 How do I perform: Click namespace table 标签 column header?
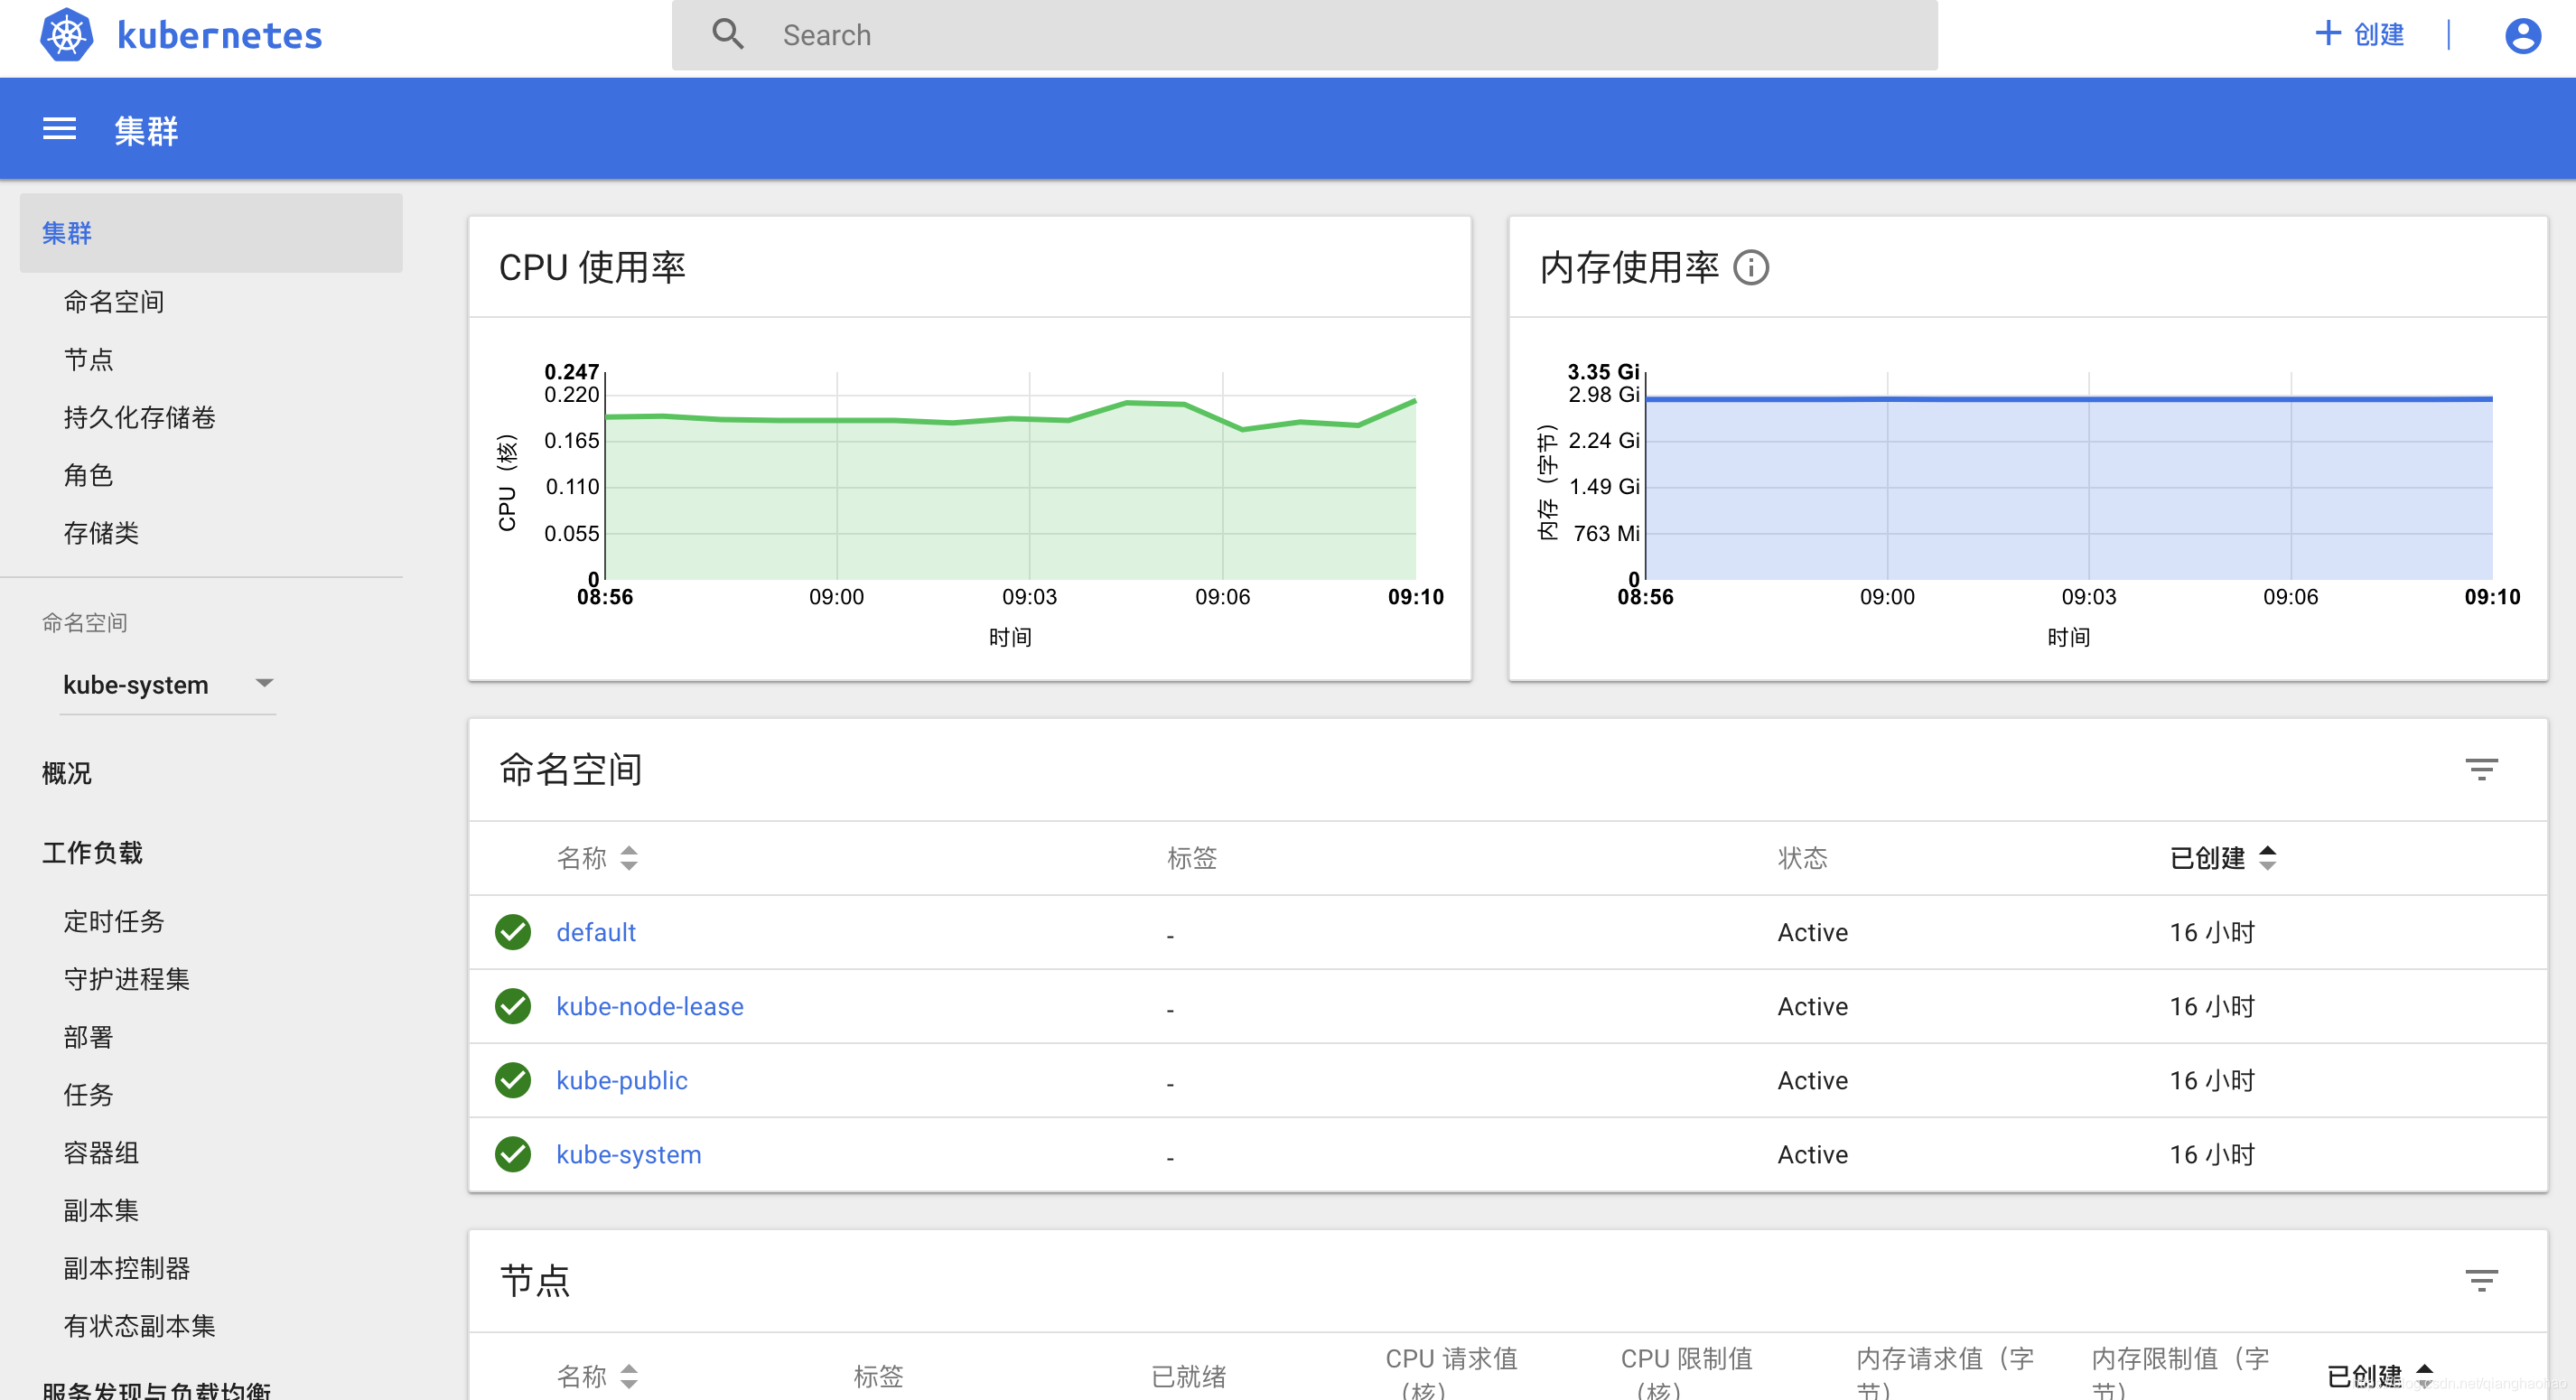pyautogui.click(x=1192, y=858)
